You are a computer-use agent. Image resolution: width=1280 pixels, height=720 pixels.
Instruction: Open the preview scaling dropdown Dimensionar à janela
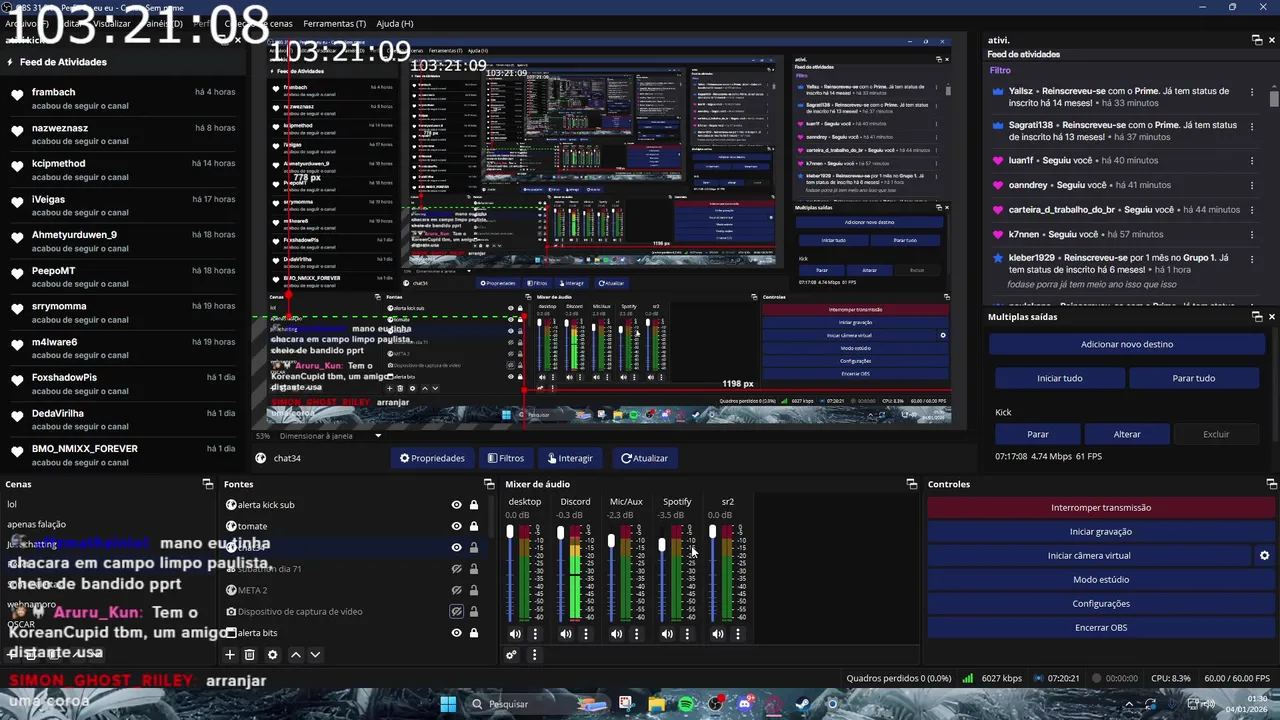click(331, 436)
